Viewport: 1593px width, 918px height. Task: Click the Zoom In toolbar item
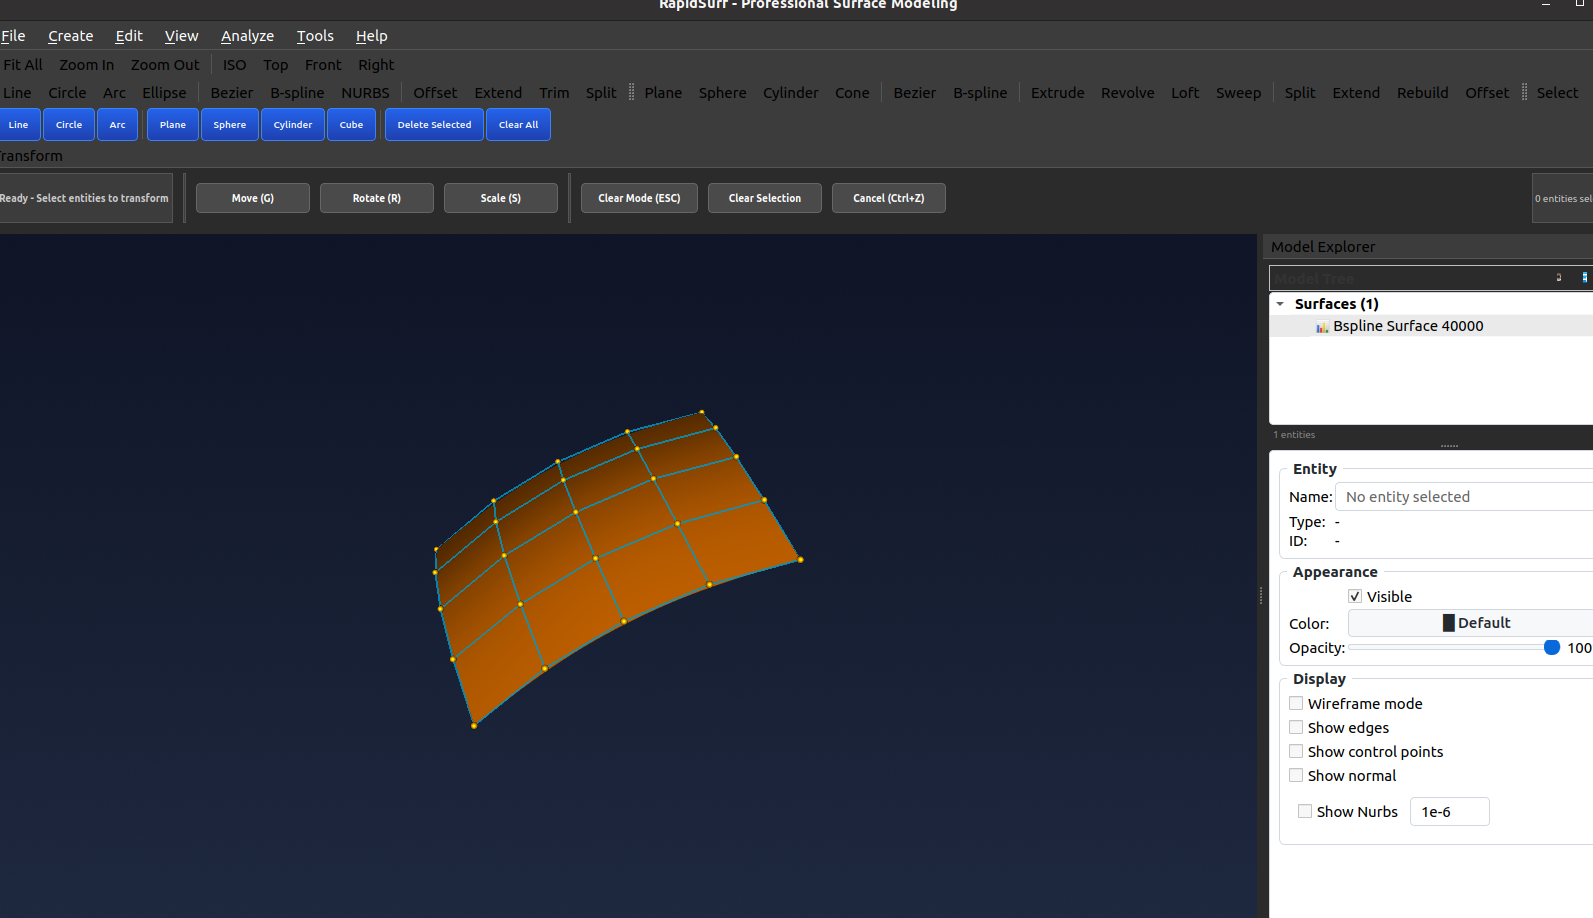coord(86,65)
